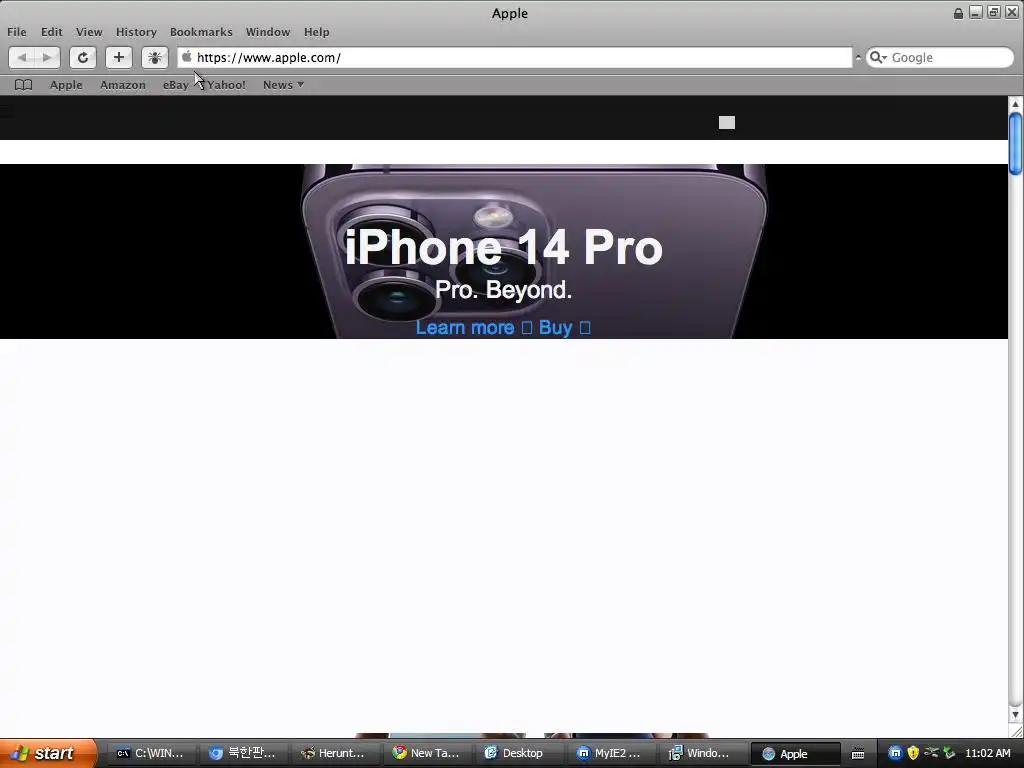This screenshot has height=768, width=1024.
Task: Open the Windows start menu
Action: (x=48, y=753)
